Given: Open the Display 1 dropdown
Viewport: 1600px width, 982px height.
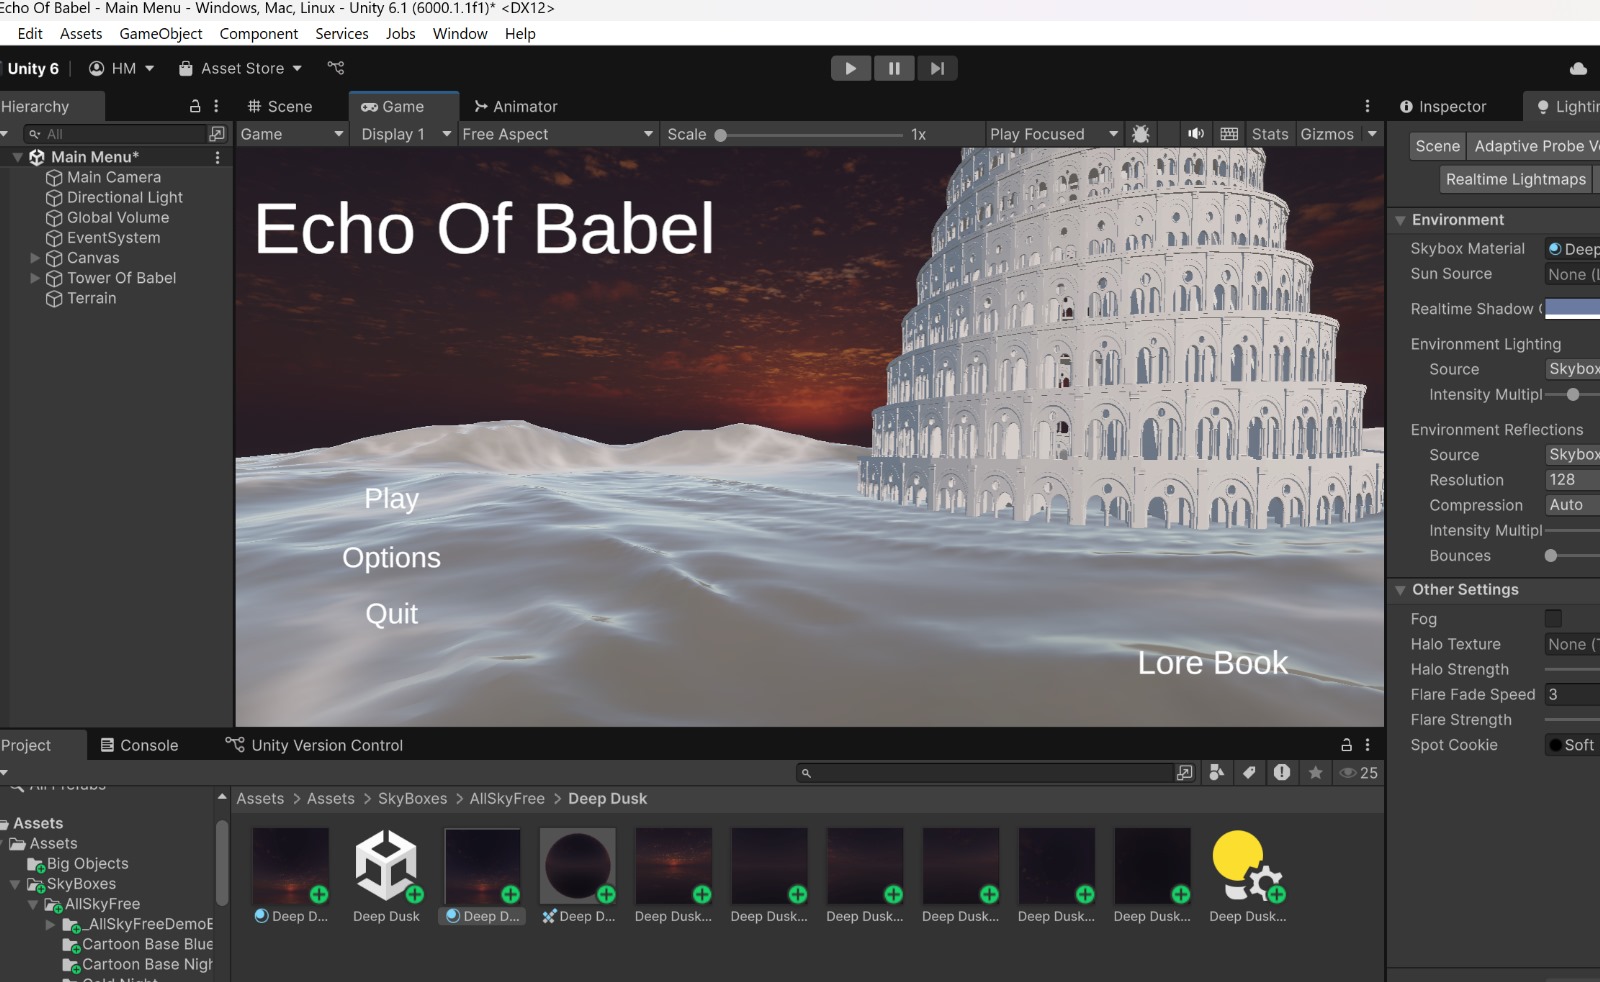Looking at the screenshot, I should tap(406, 134).
